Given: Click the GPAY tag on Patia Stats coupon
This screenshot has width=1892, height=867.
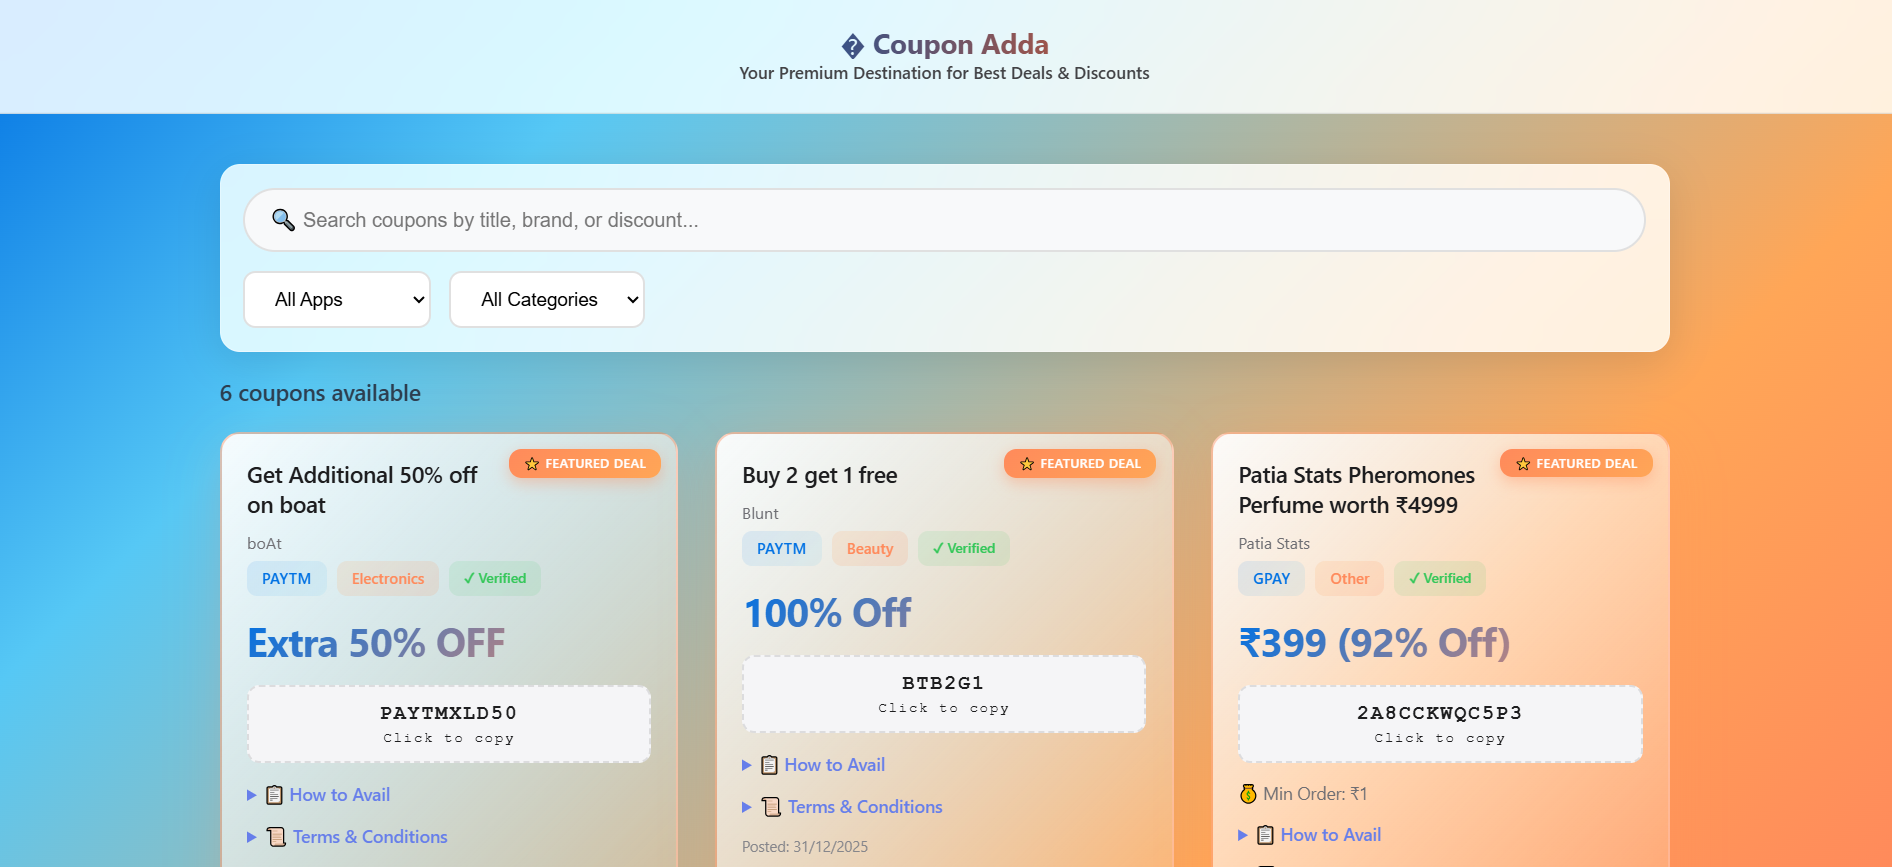Looking at the screenshot, I should pyautogui.click(x=1271, y=578).
